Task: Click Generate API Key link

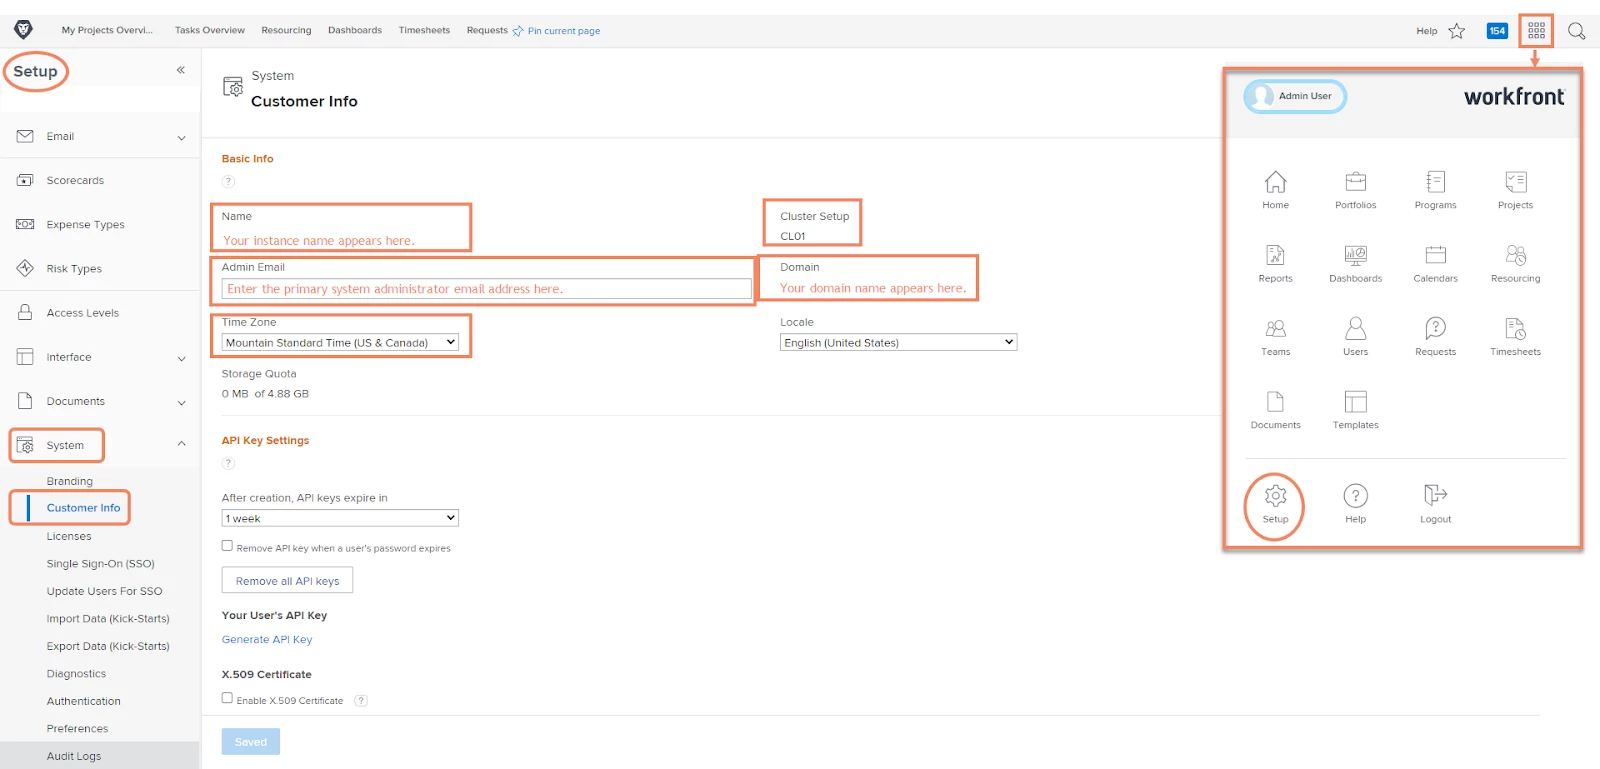Action: [x=267, y=640]
